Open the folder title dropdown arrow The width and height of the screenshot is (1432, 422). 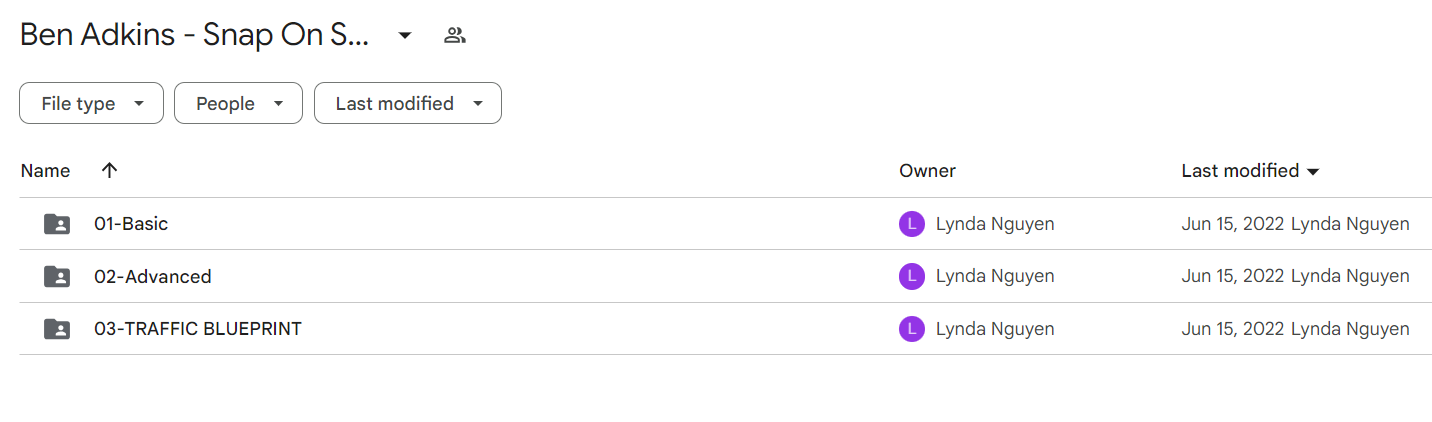pos(405,36)
